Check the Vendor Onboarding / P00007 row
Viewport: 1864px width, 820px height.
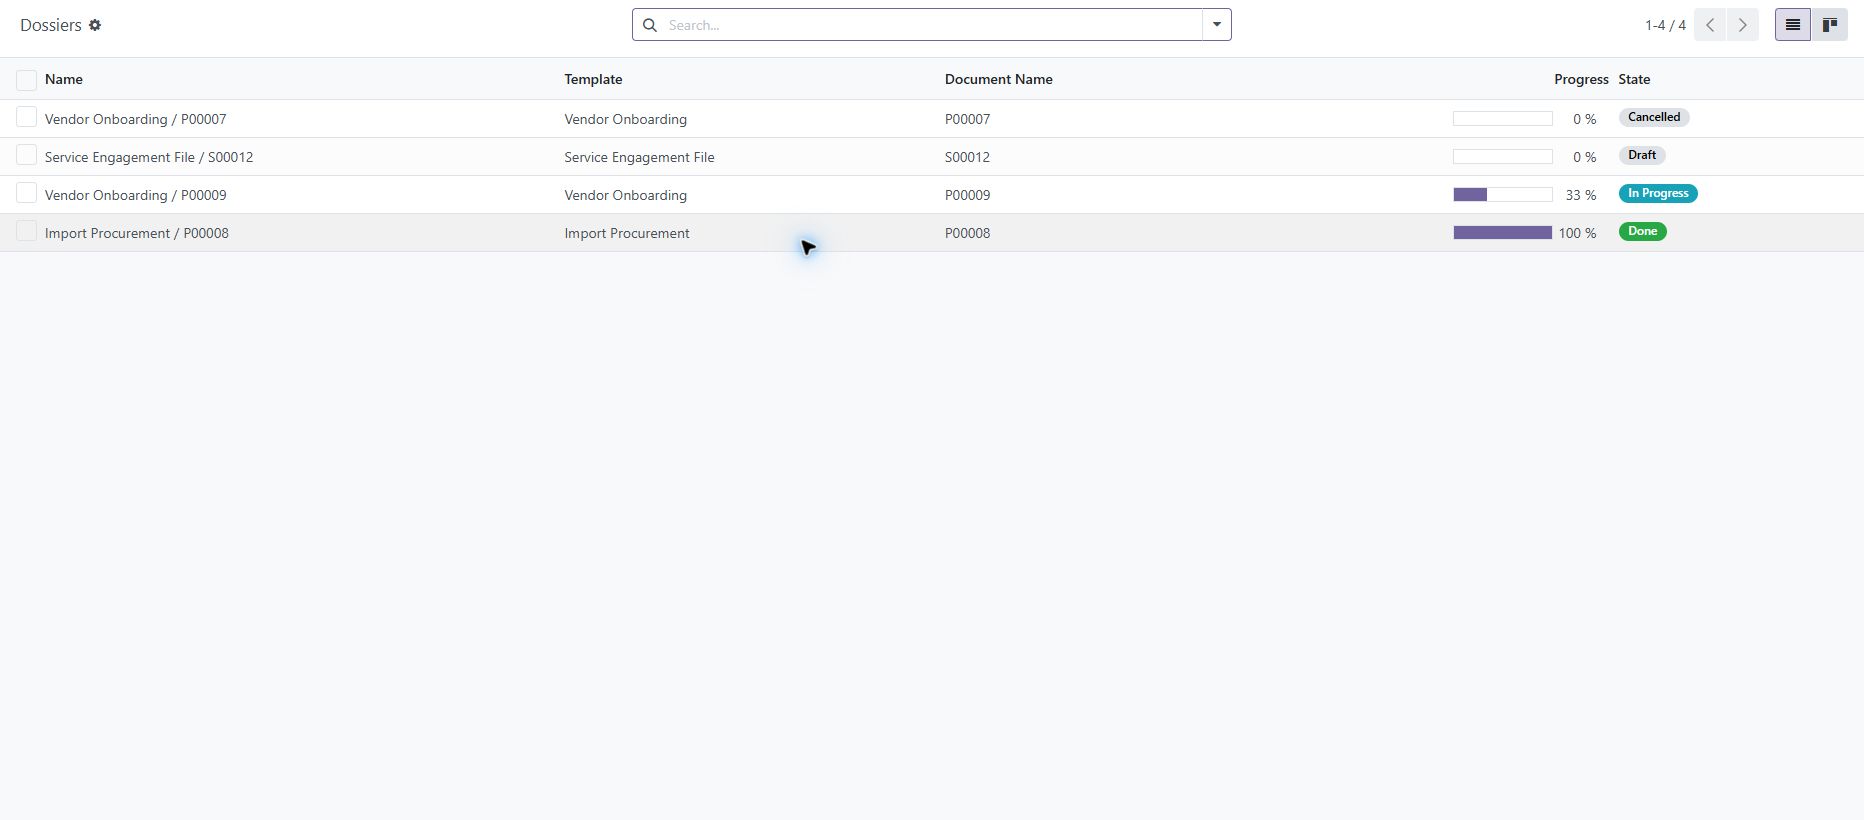click(x=27, y=118)
